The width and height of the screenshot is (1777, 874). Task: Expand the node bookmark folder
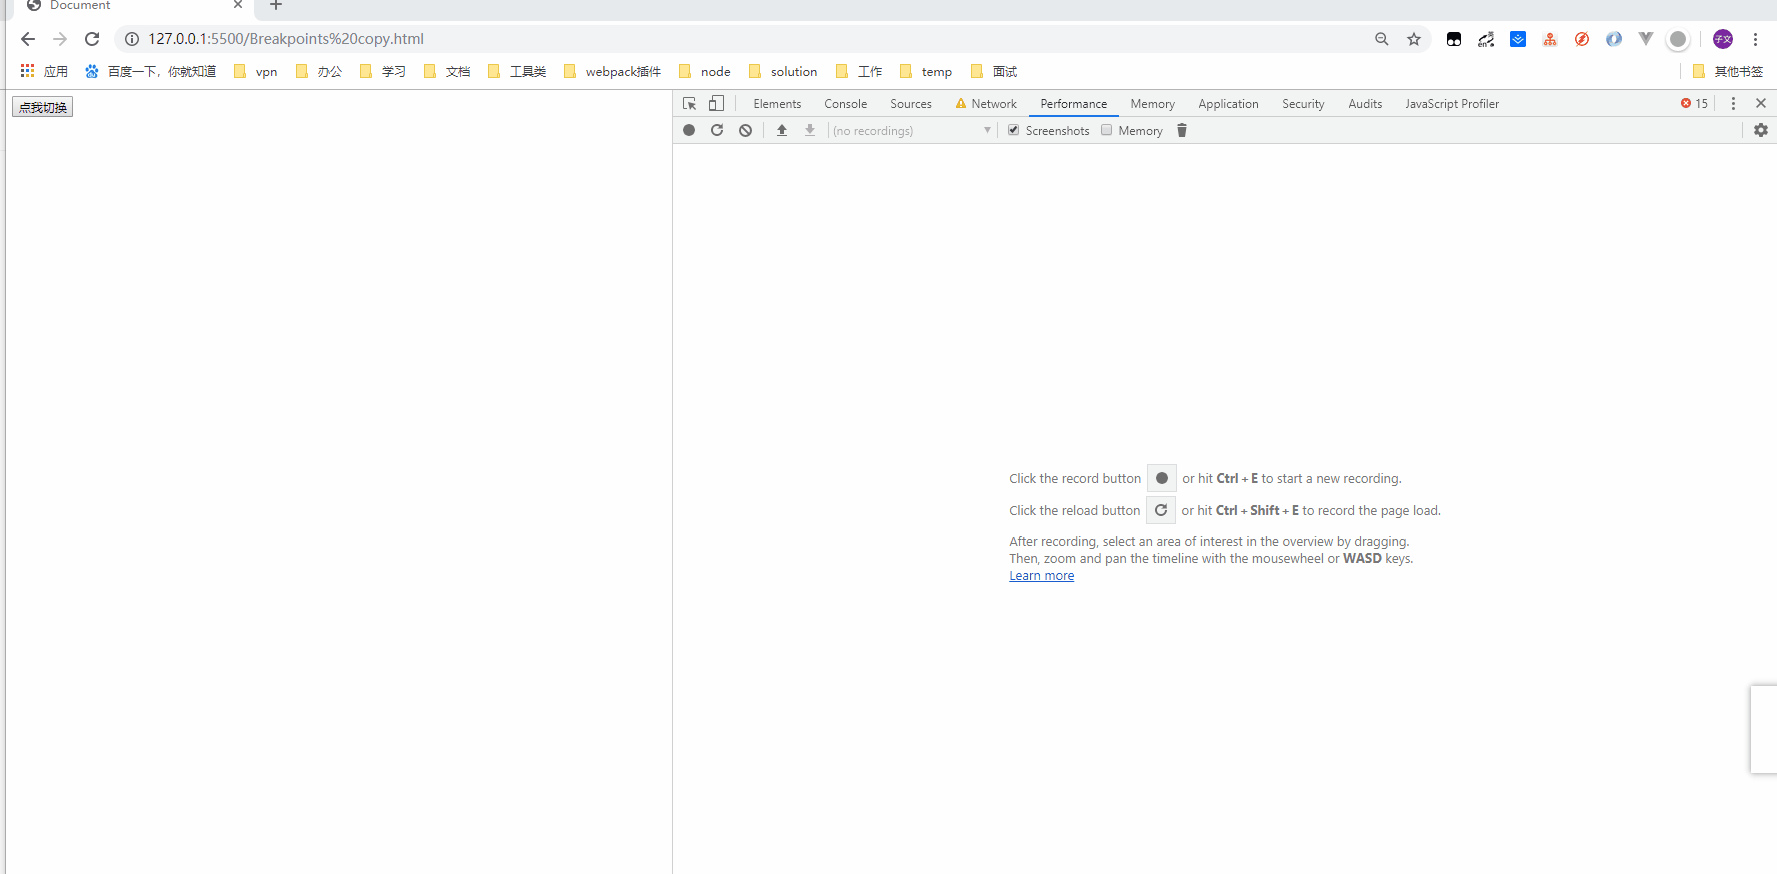pyautogui.click(x=705, y=71)
